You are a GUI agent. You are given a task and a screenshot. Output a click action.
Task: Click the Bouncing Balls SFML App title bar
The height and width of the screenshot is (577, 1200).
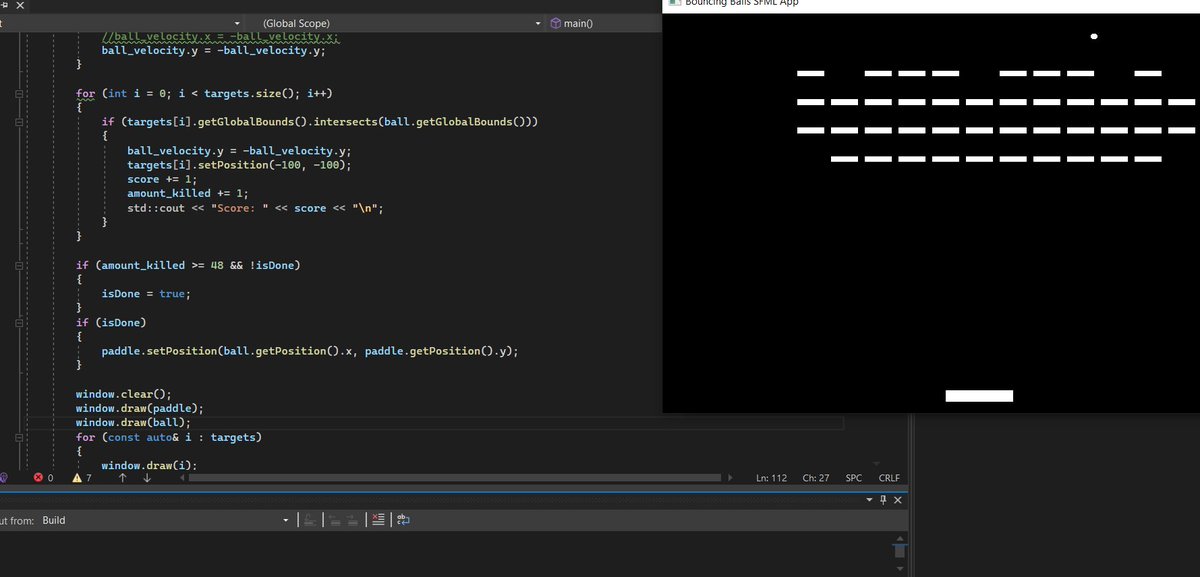[x=931, y=4]
